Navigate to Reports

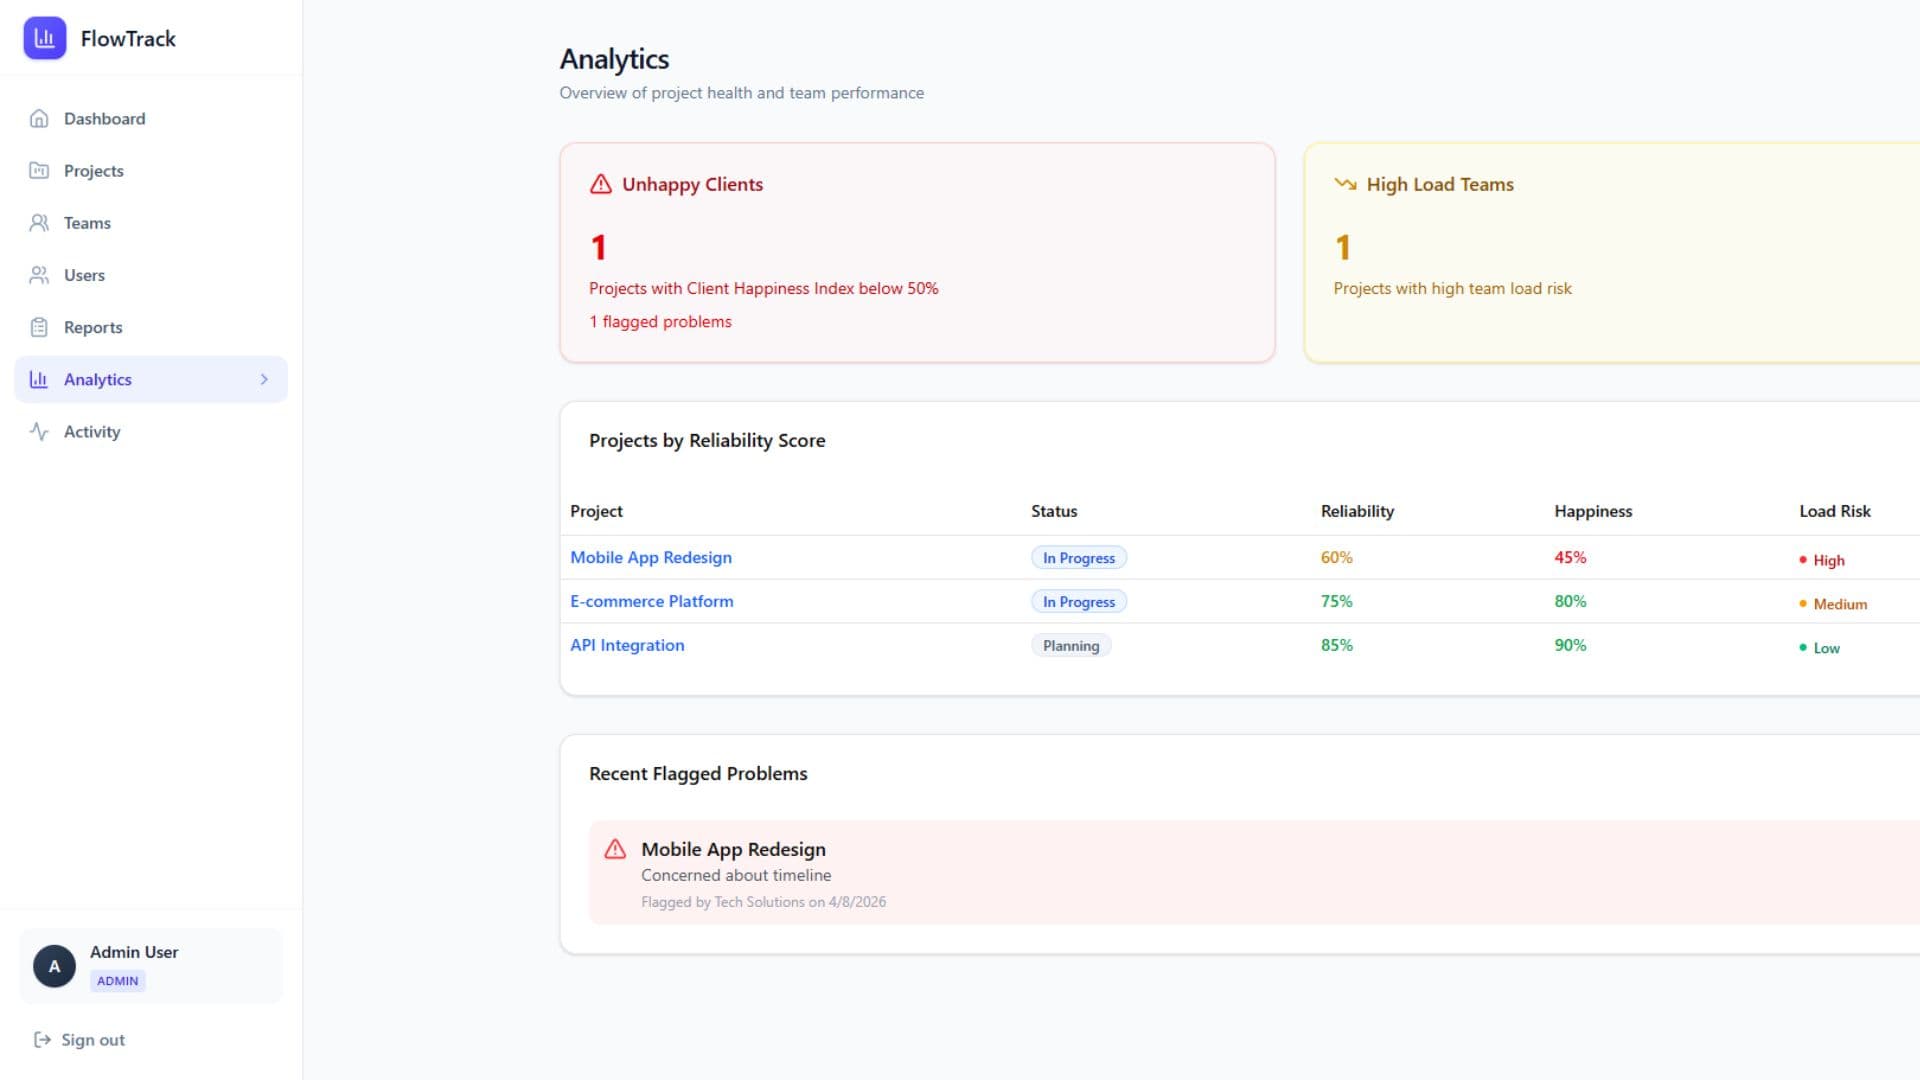(x=150, y=327)
